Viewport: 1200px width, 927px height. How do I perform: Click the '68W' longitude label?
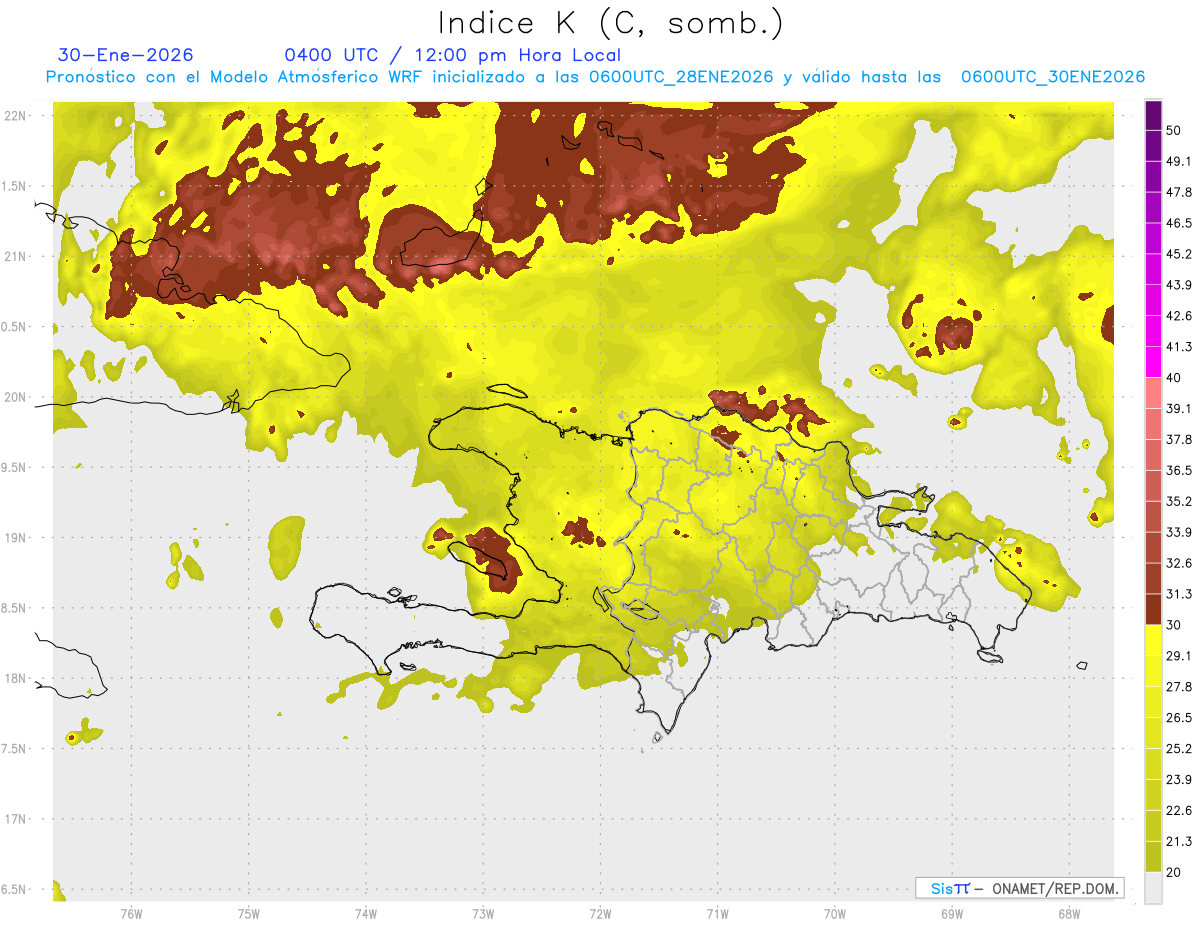tap(1068, 915)
